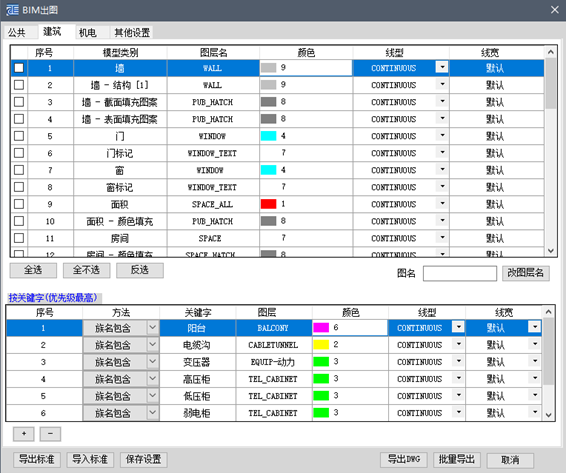Check the box for row 2 墙 - 结构
Image resolution: width=566 pixels, height=473 pixels.
[19, 85]
